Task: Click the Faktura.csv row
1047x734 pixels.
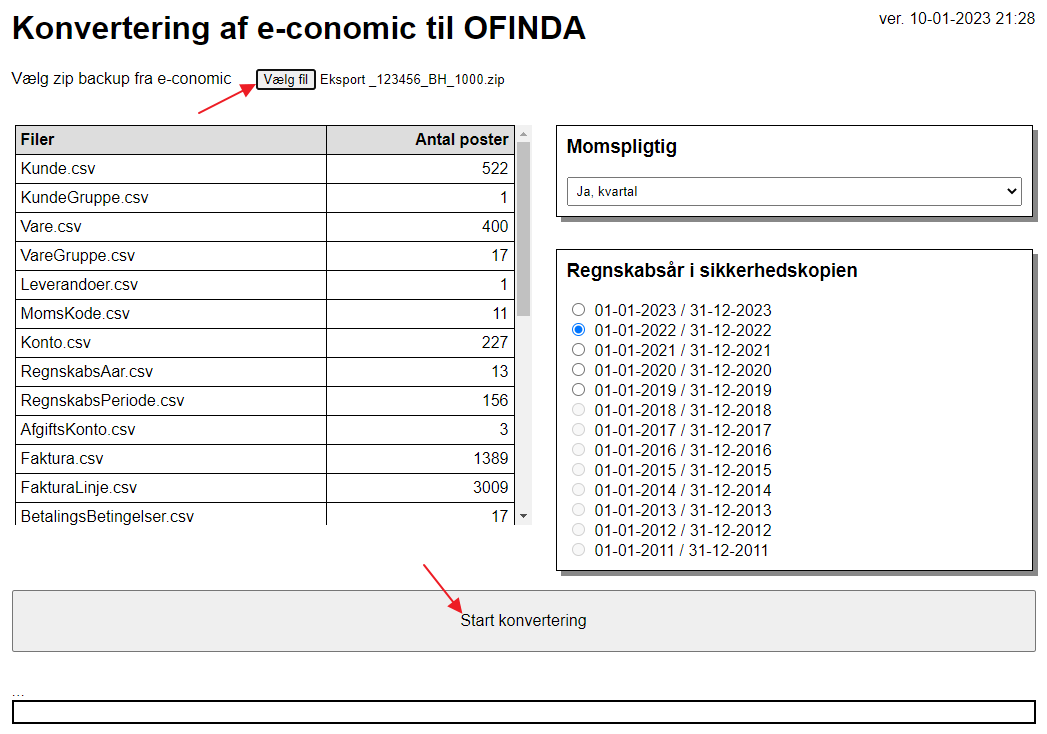Action: tap(264, 459)
